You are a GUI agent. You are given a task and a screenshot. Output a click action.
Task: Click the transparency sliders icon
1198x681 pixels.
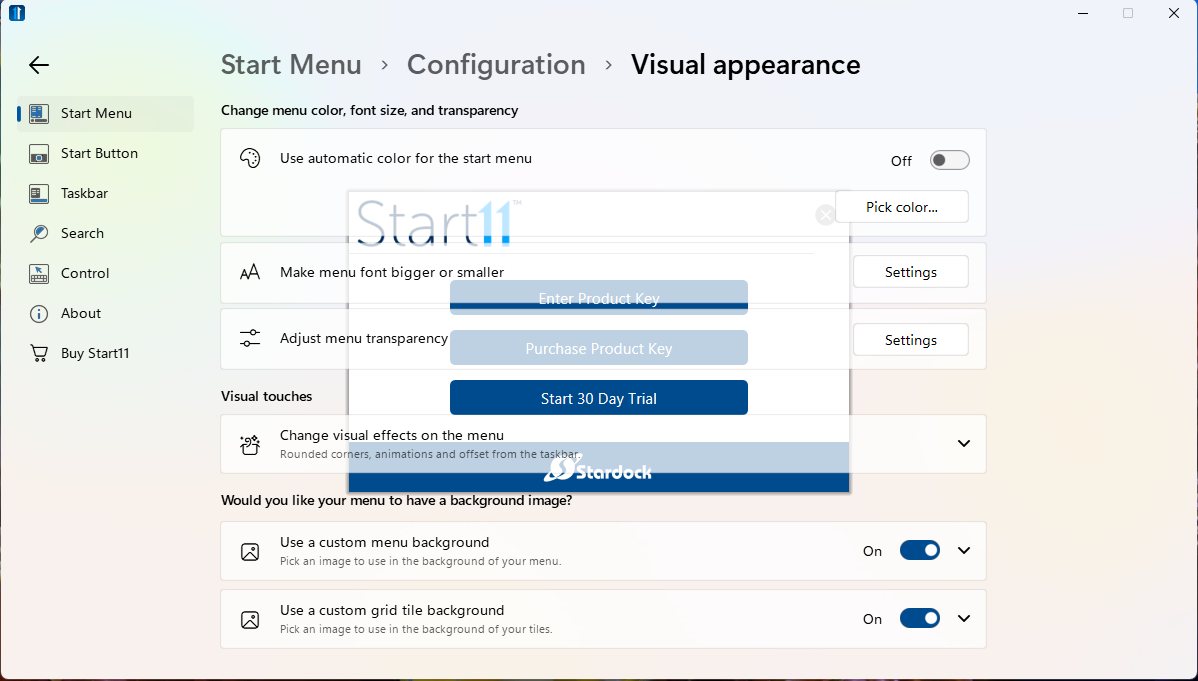tap(250, 338)
